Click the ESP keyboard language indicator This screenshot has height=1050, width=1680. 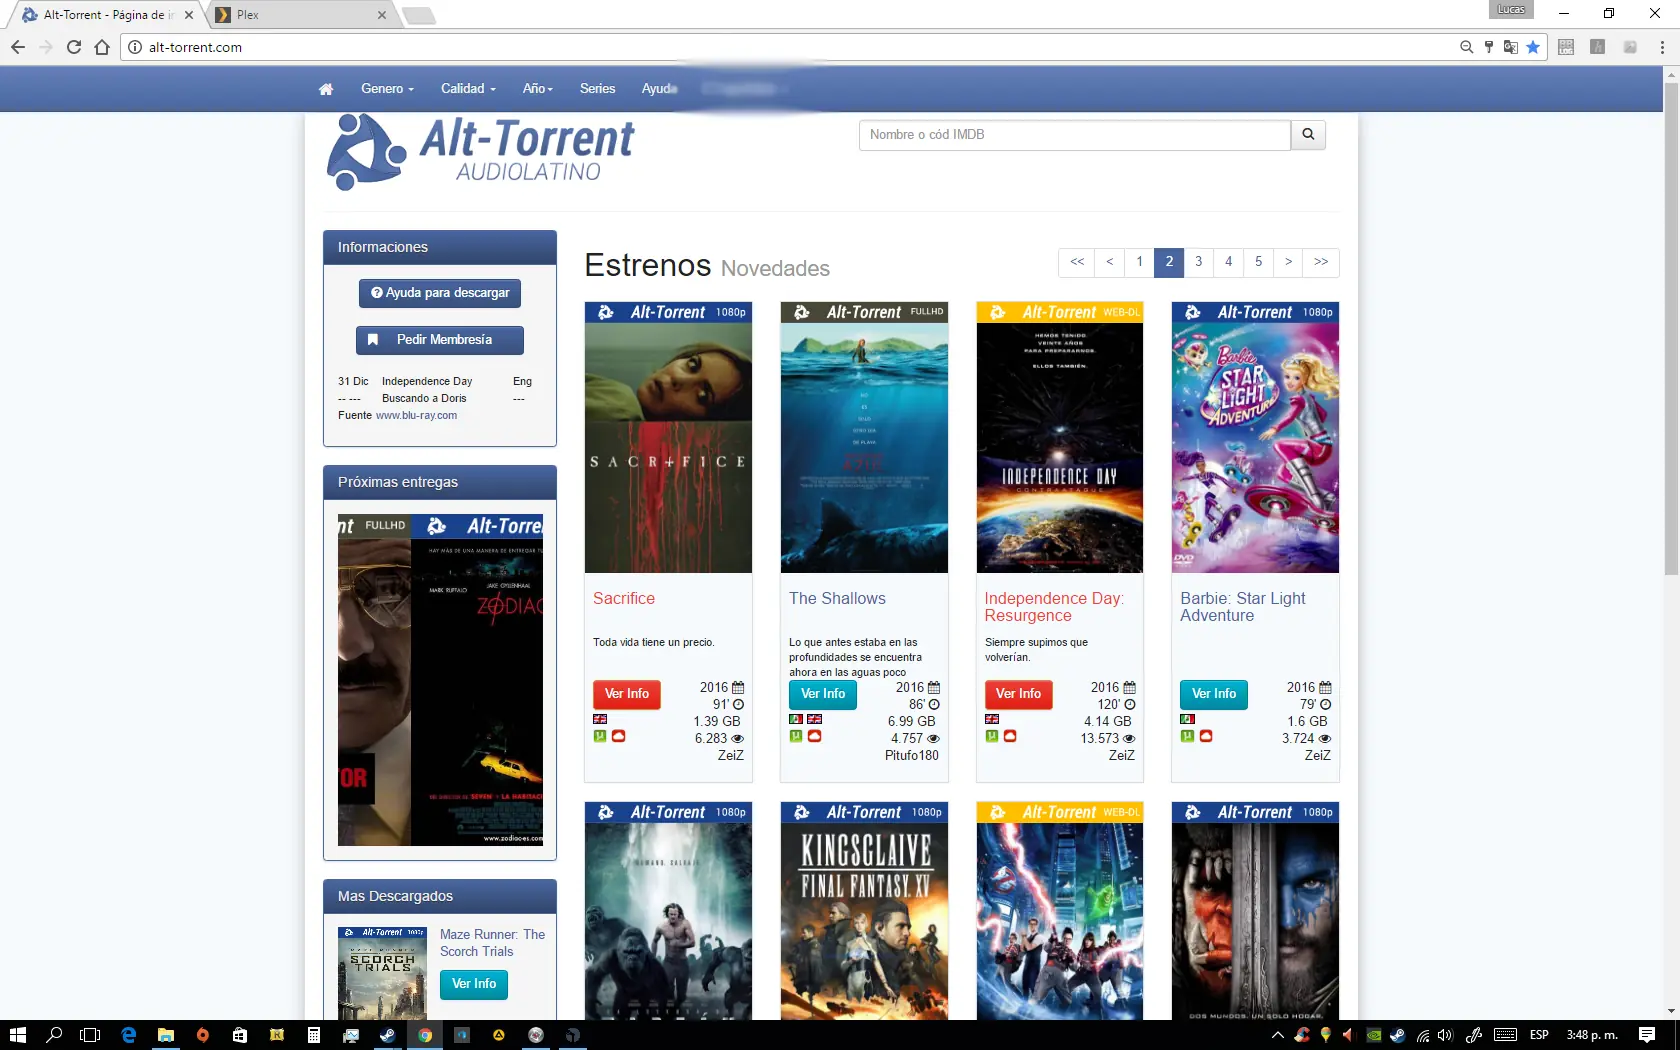(1539, 1035)
